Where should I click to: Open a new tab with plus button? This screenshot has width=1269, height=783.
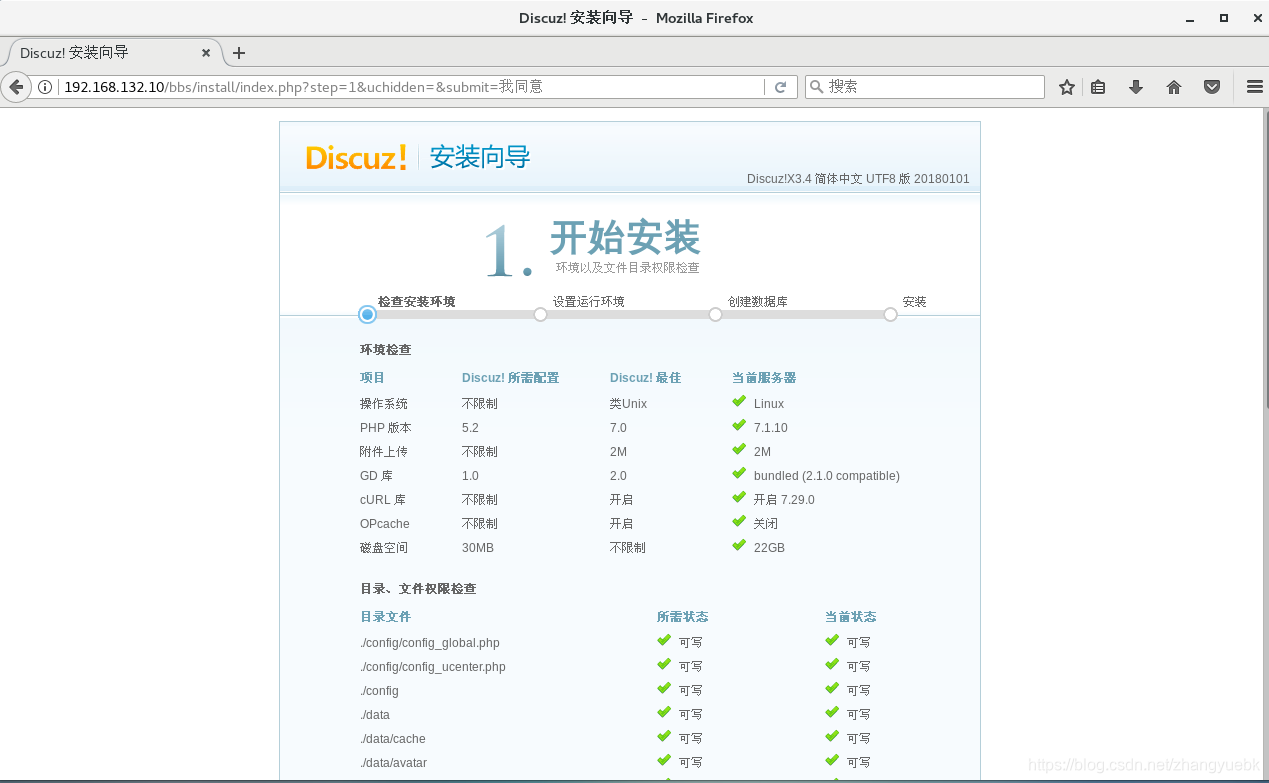[x=239, y=53]
